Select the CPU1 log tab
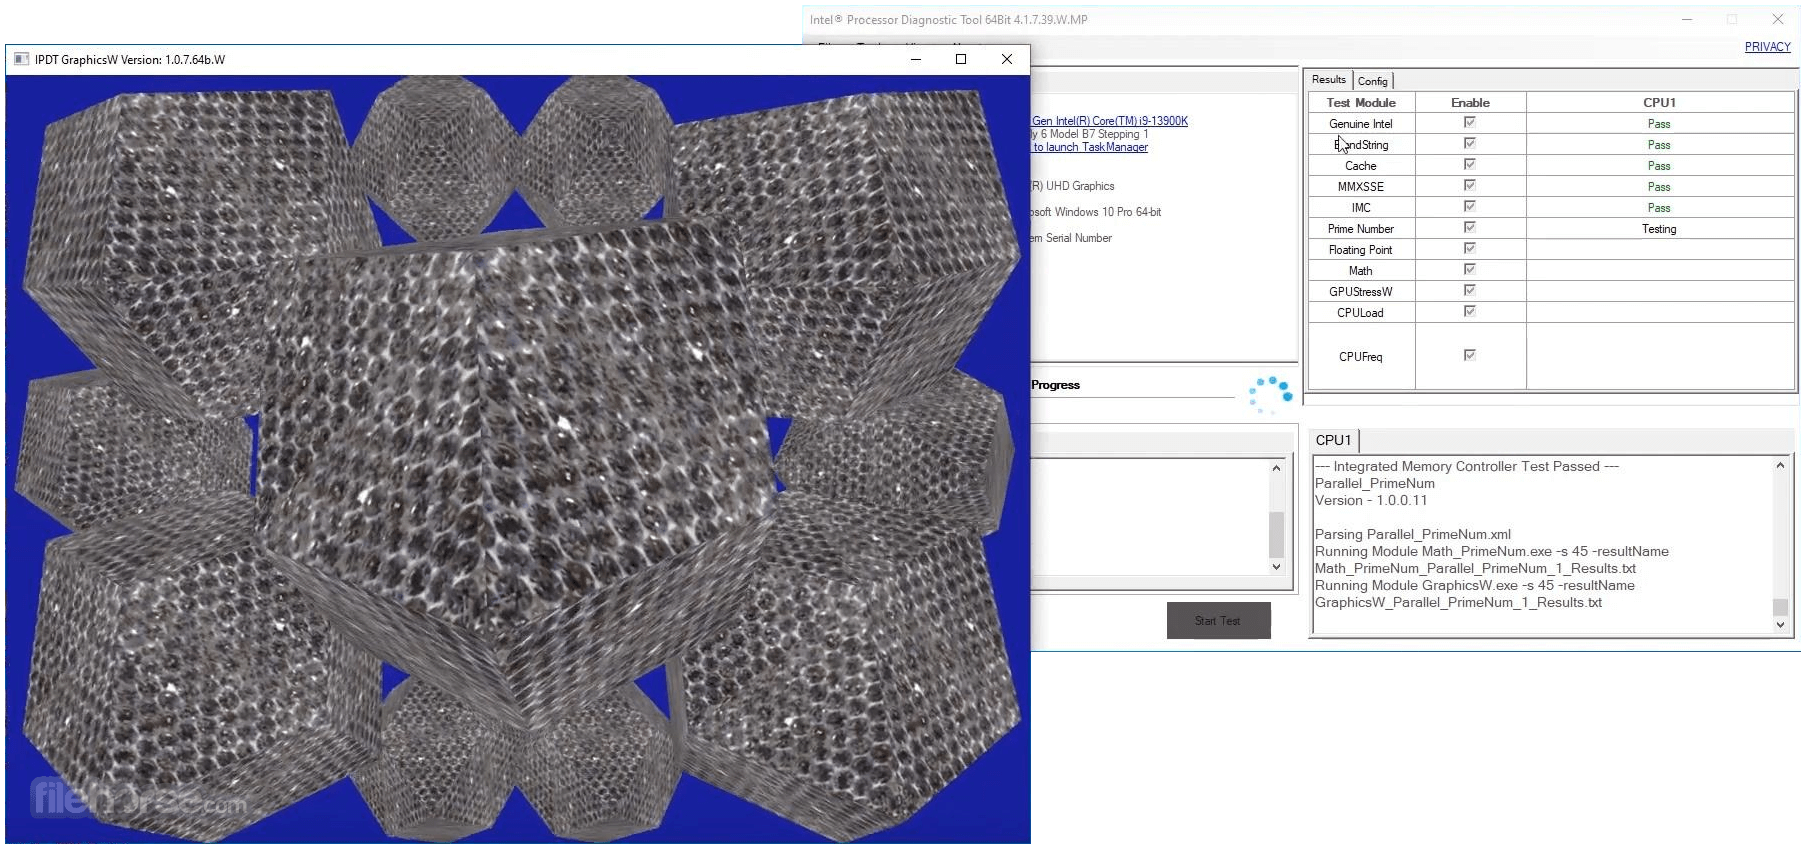Viewport: 1806px width, 849px height. [1334, 440]
